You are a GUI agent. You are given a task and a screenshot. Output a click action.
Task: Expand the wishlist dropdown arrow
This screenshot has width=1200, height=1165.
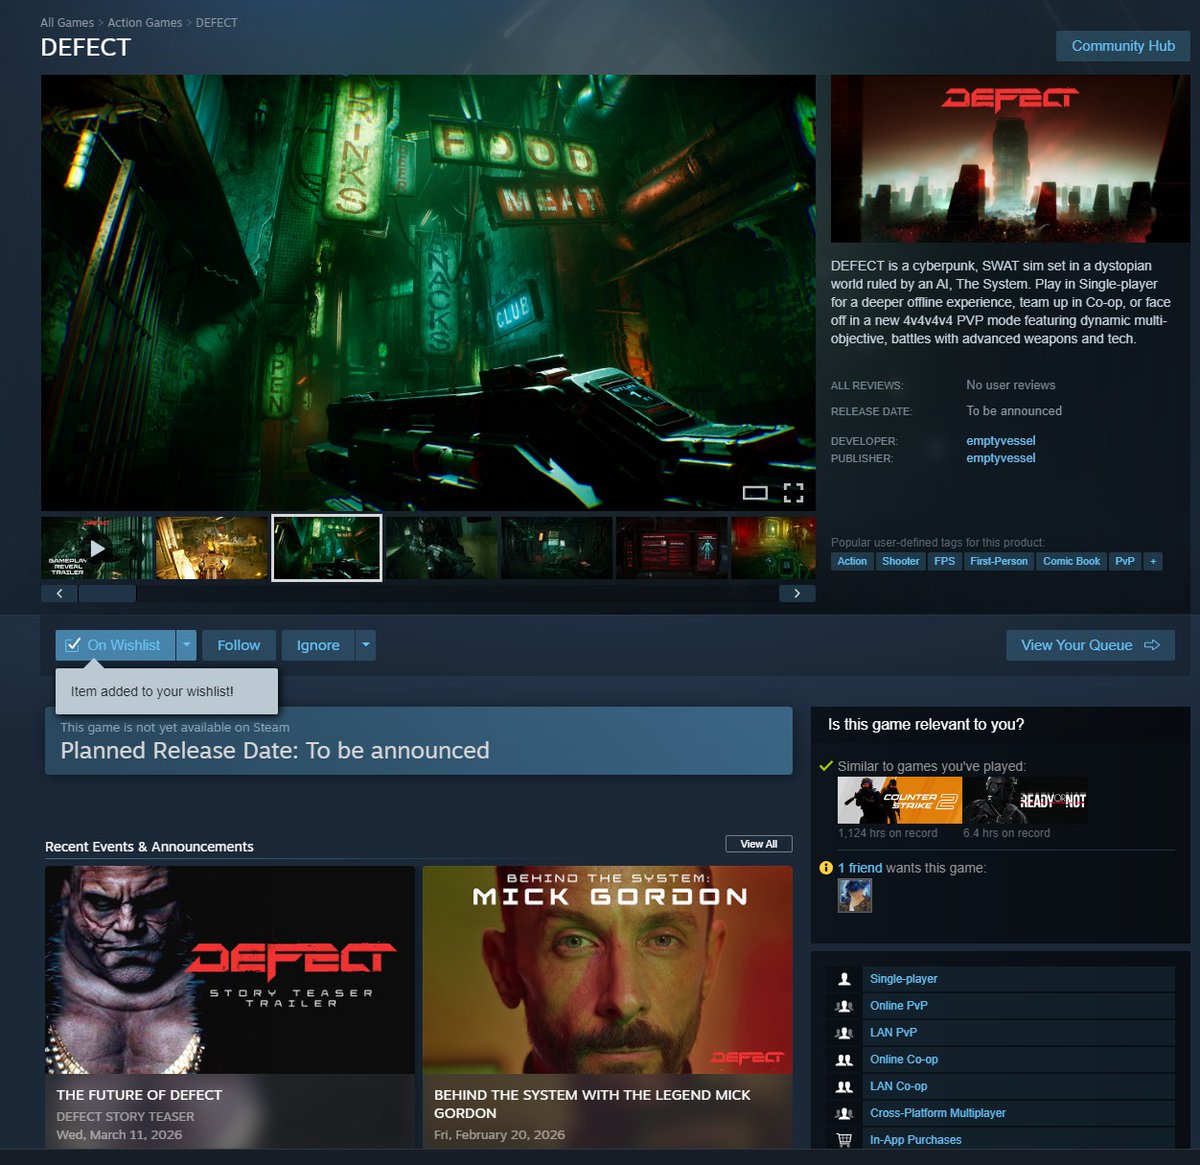[x=186, y=645]
